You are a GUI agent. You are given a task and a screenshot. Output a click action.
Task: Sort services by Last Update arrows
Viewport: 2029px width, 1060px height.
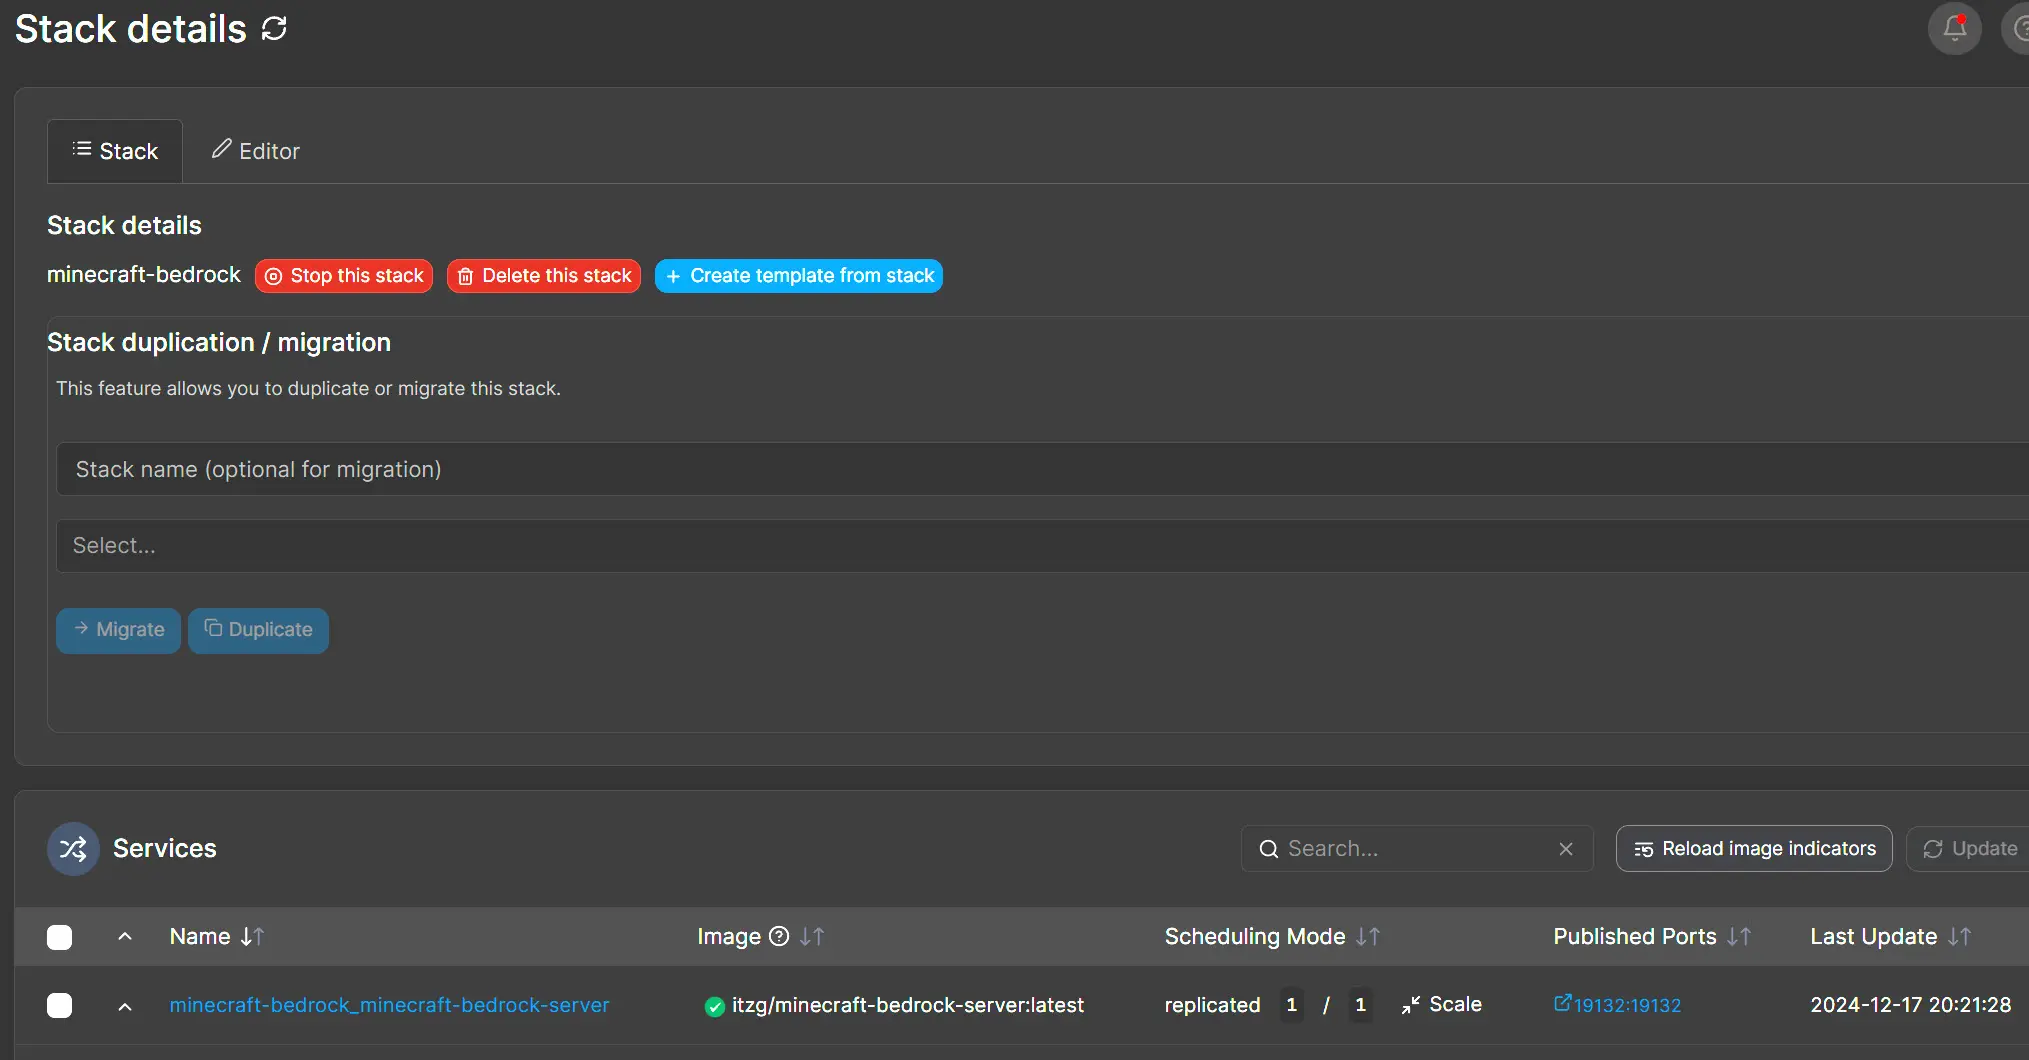tap(1959, 937)
